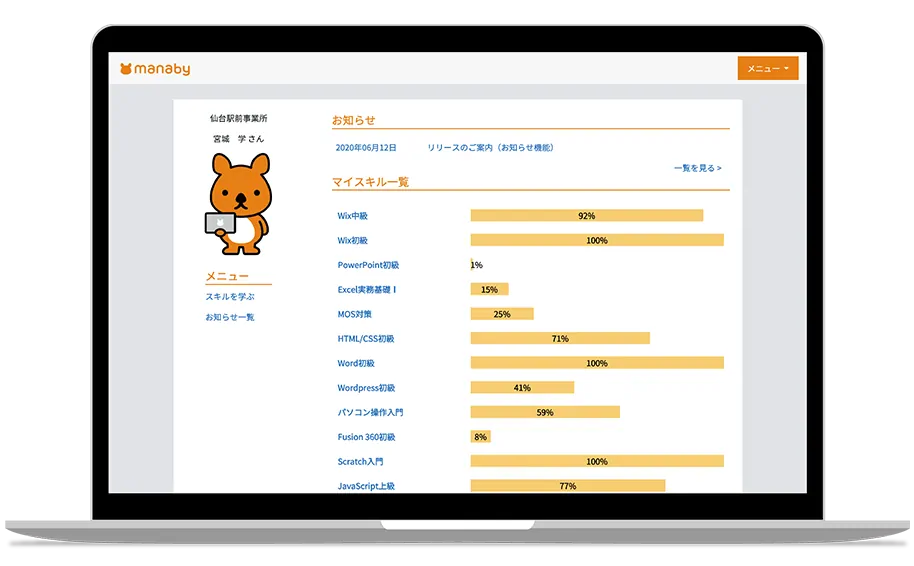
Task: Open the リリースのご案内 announcement link
Action: (x=490, y=148)
